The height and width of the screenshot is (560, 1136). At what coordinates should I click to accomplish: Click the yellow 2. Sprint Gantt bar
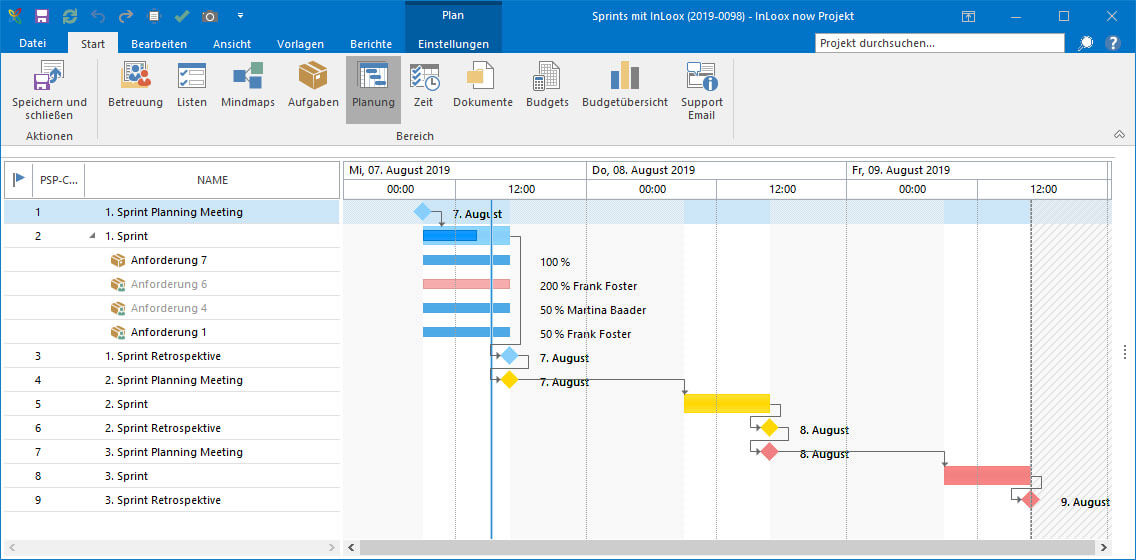click(727, 404)
